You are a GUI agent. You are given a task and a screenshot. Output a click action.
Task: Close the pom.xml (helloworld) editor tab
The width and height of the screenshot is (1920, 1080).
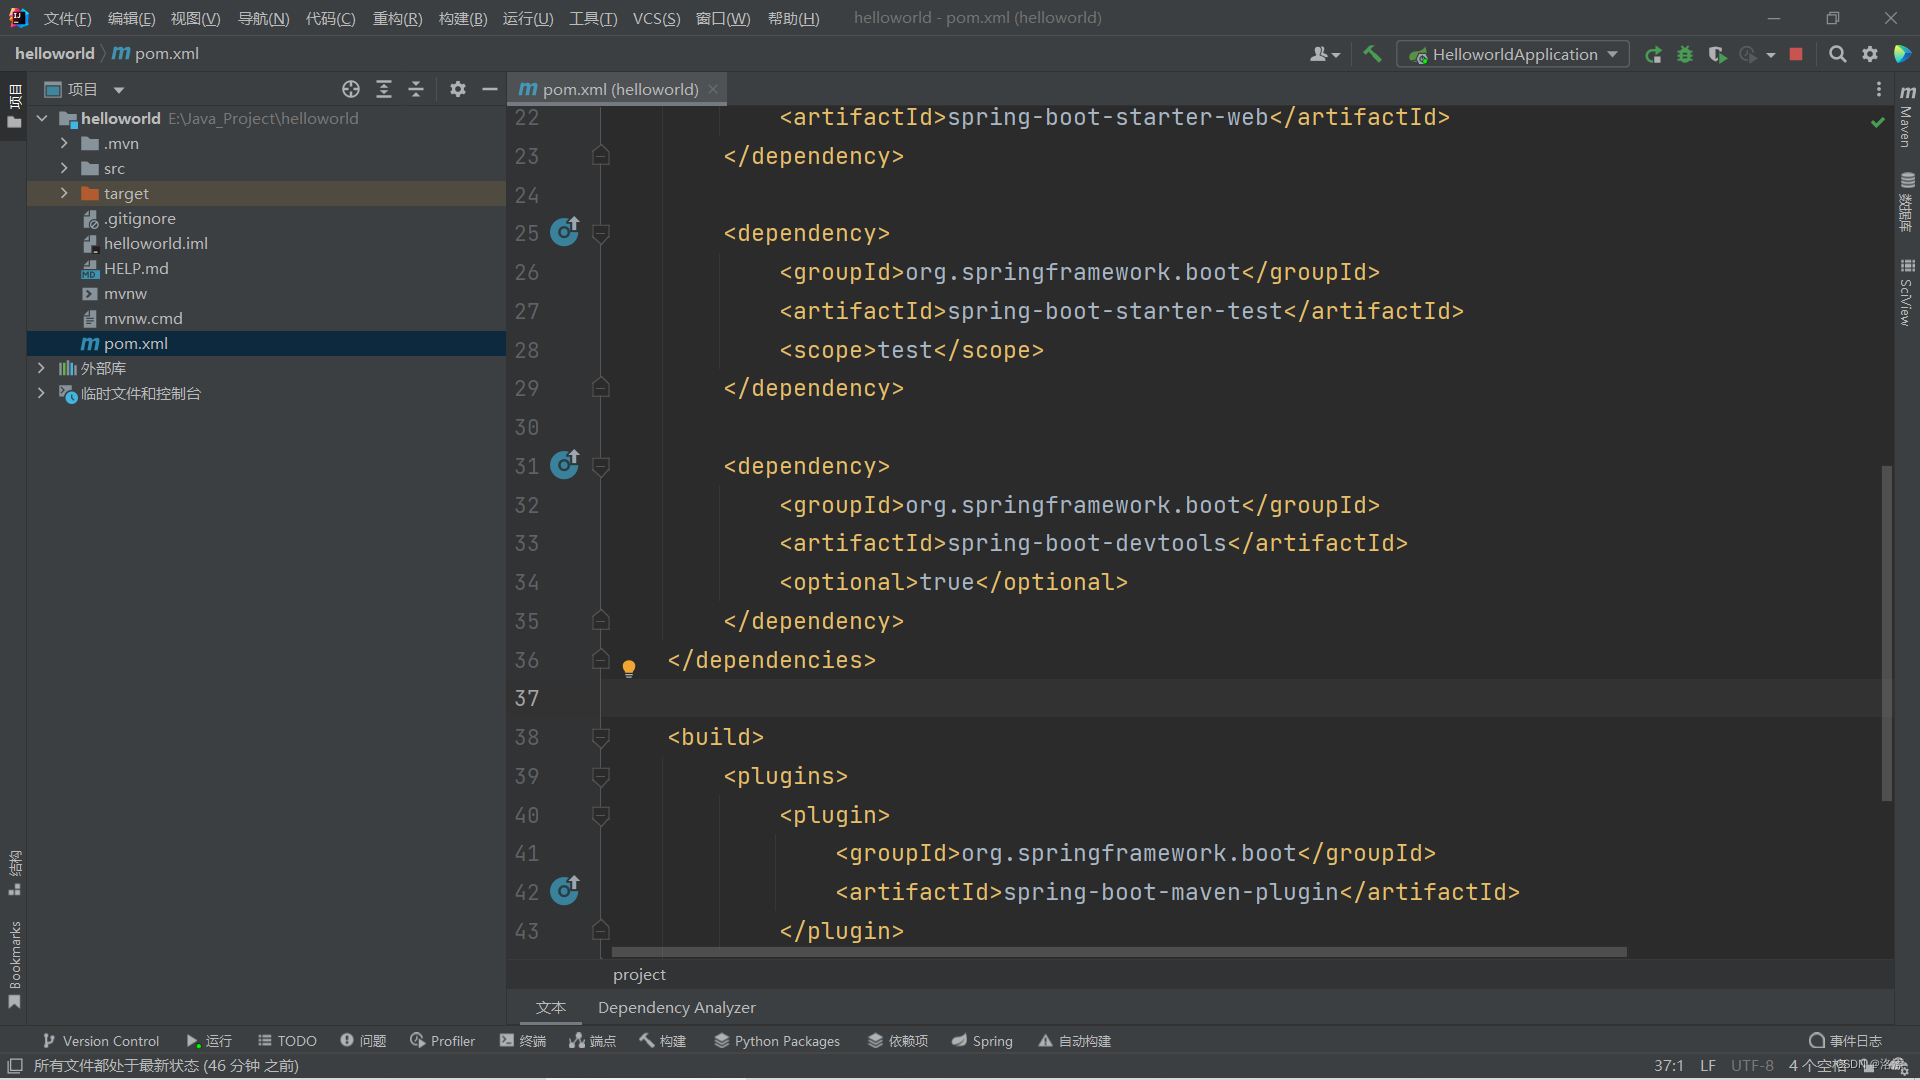point(713,89)
